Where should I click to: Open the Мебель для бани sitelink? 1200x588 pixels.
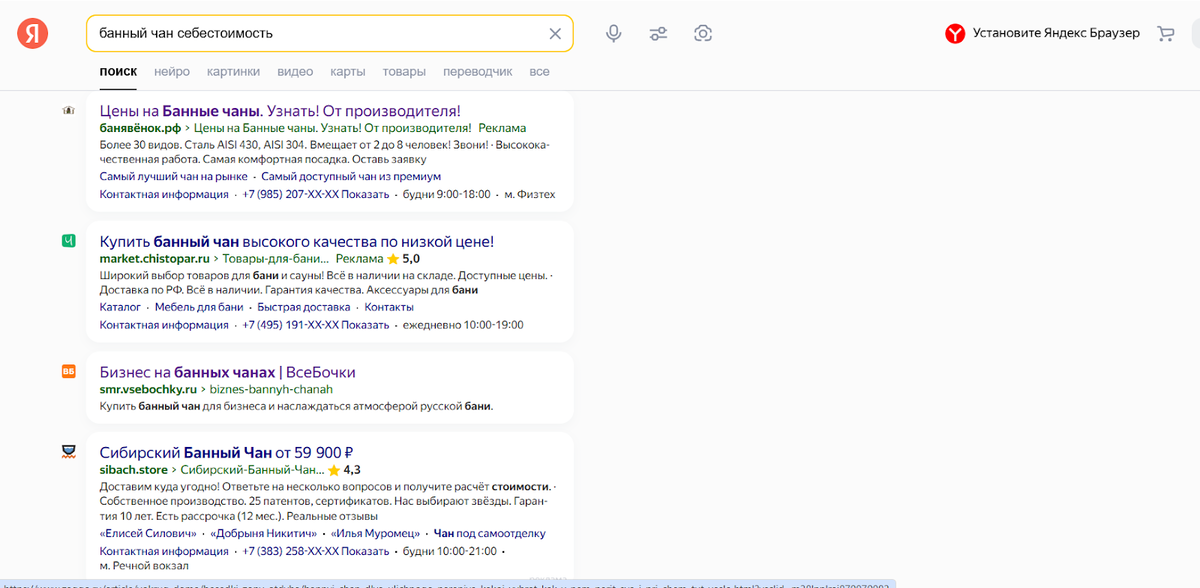[x=199, y=307]
